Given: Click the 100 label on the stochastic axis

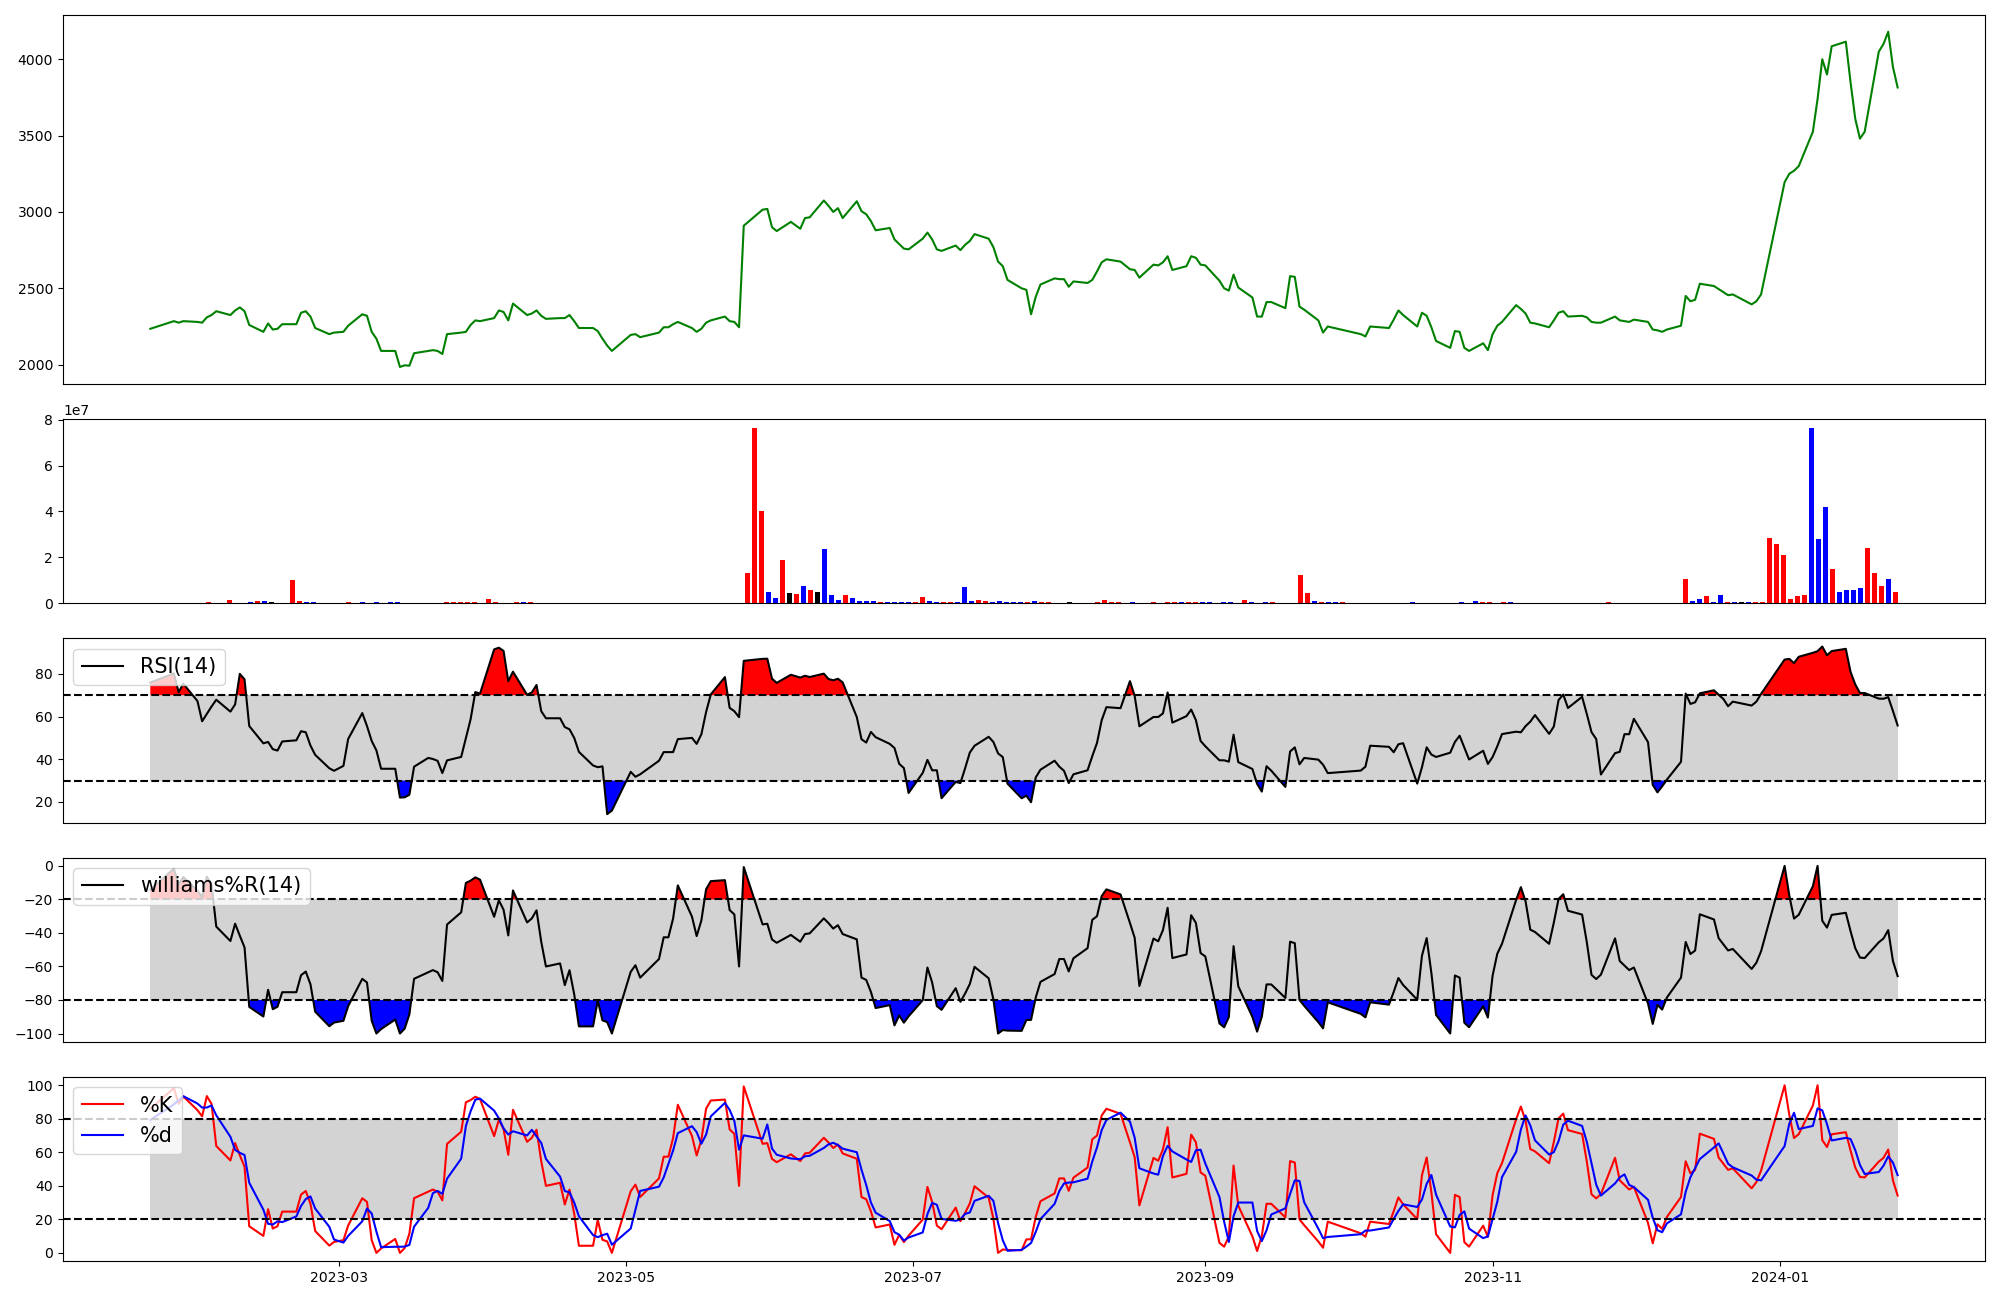Looking at the screenshot, I should [x=41, y=1086].
